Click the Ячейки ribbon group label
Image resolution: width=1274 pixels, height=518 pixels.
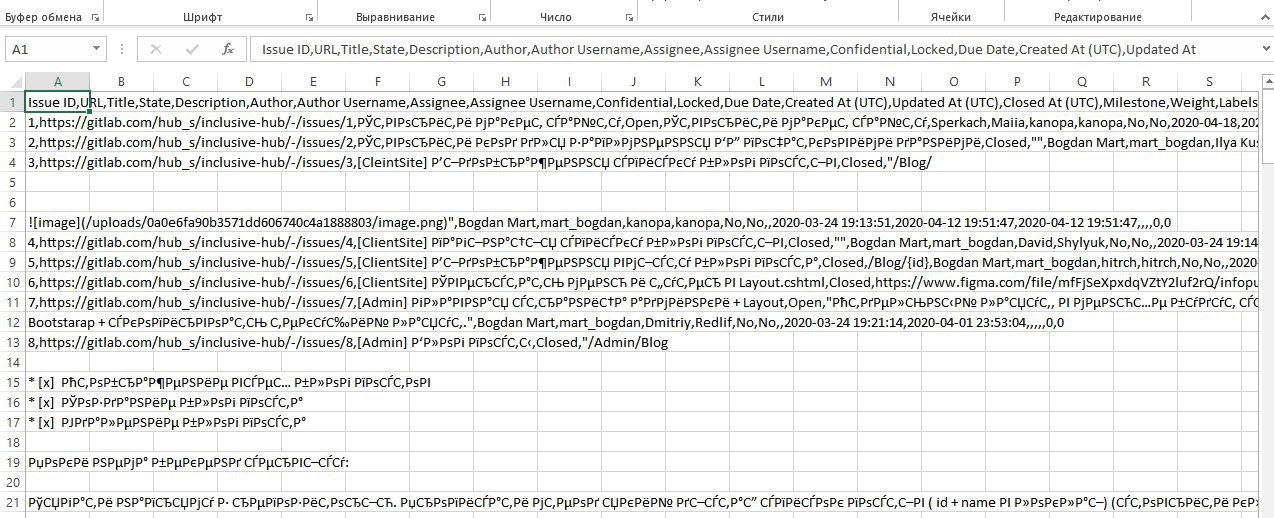coord(951,17)
